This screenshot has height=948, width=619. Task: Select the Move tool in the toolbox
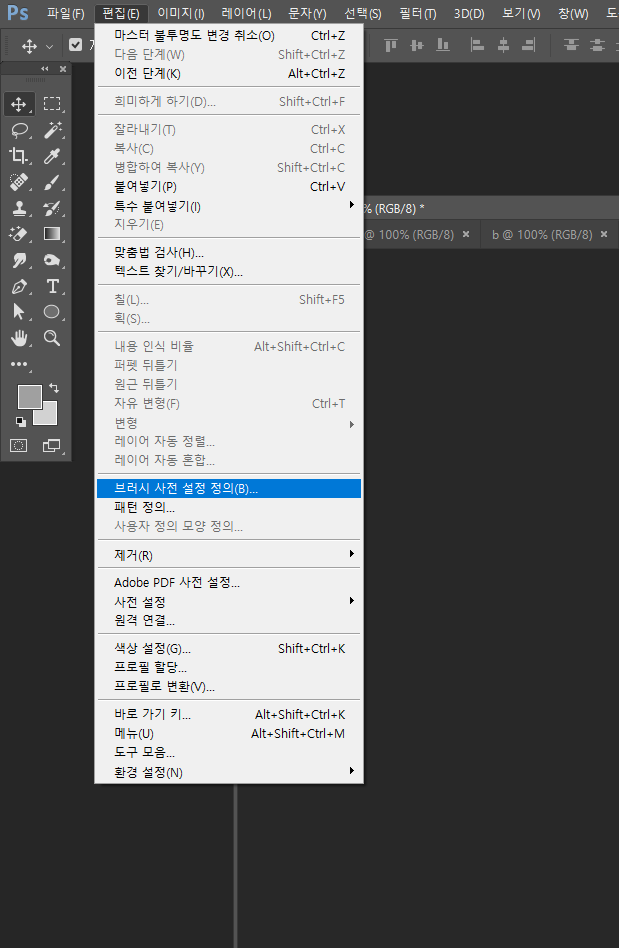point(19,104)
